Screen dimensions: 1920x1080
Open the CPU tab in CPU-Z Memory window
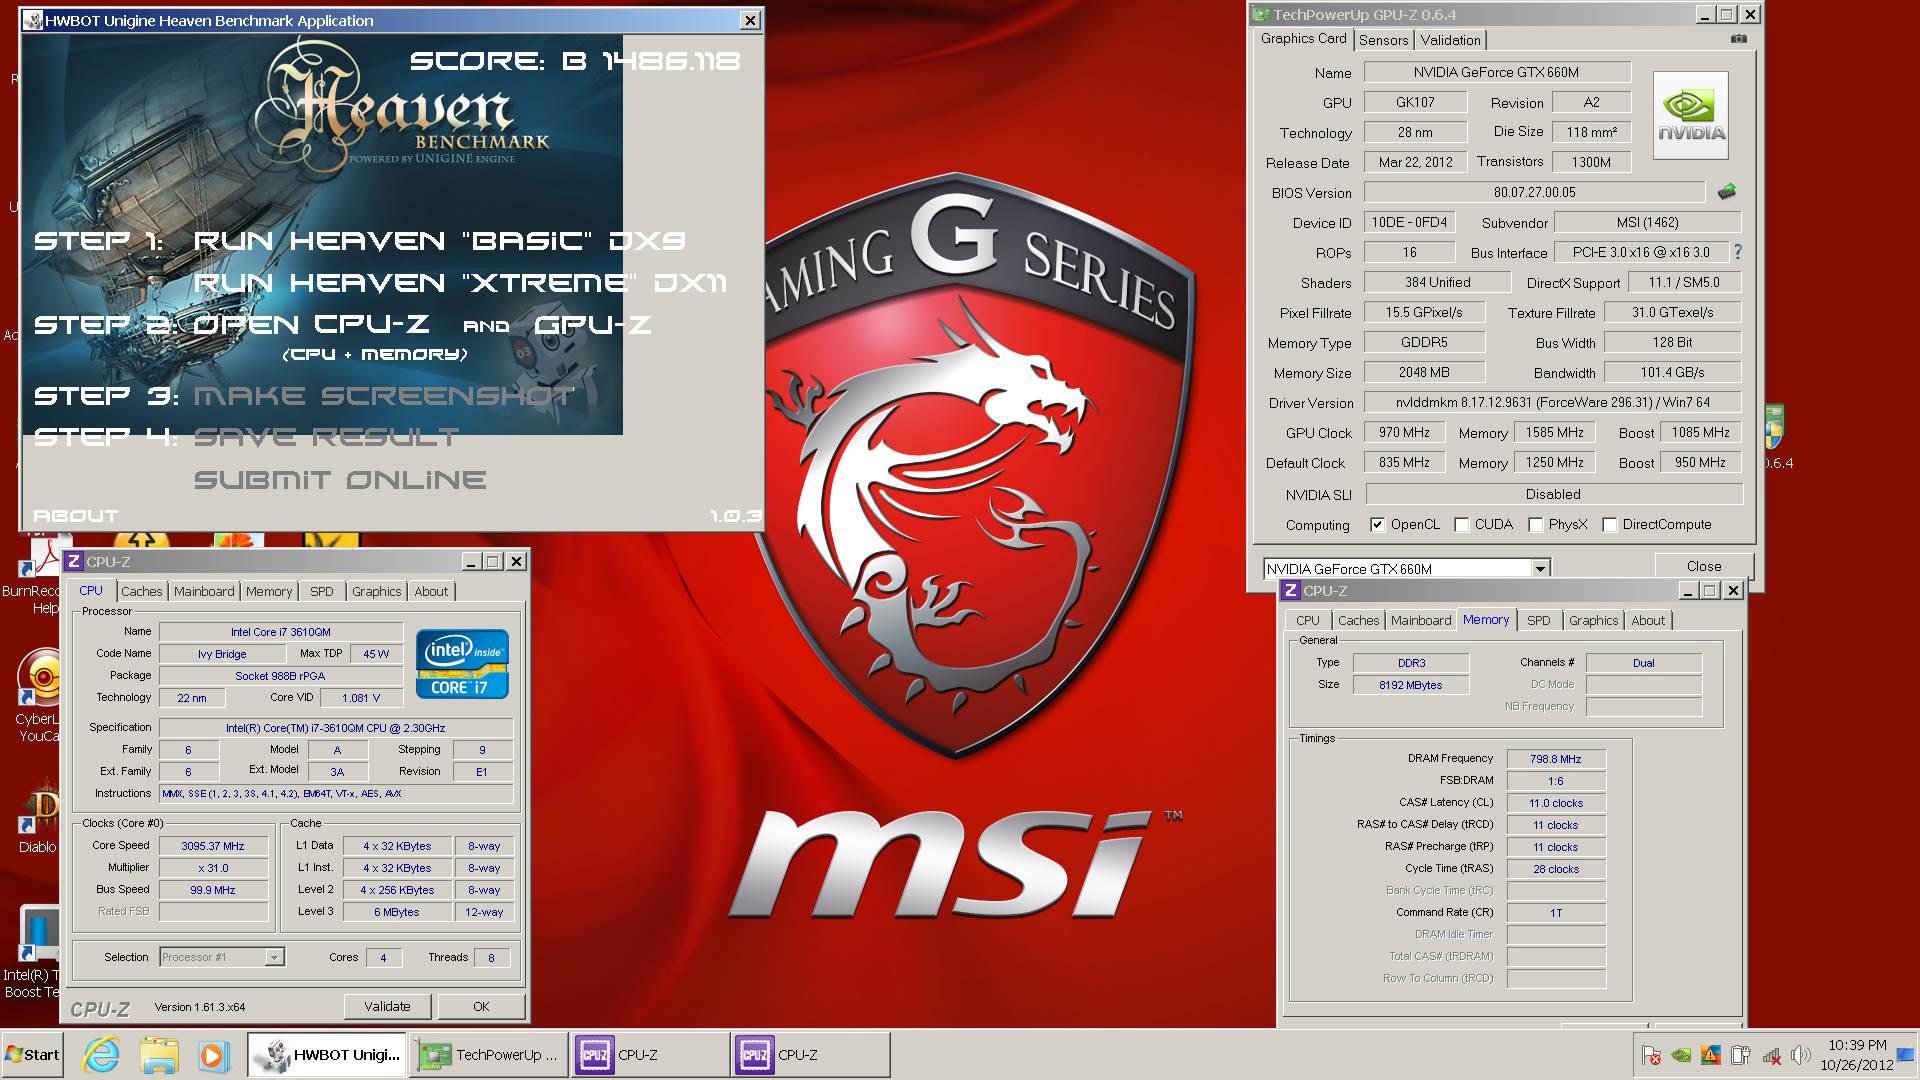[x=1308, y=620]
